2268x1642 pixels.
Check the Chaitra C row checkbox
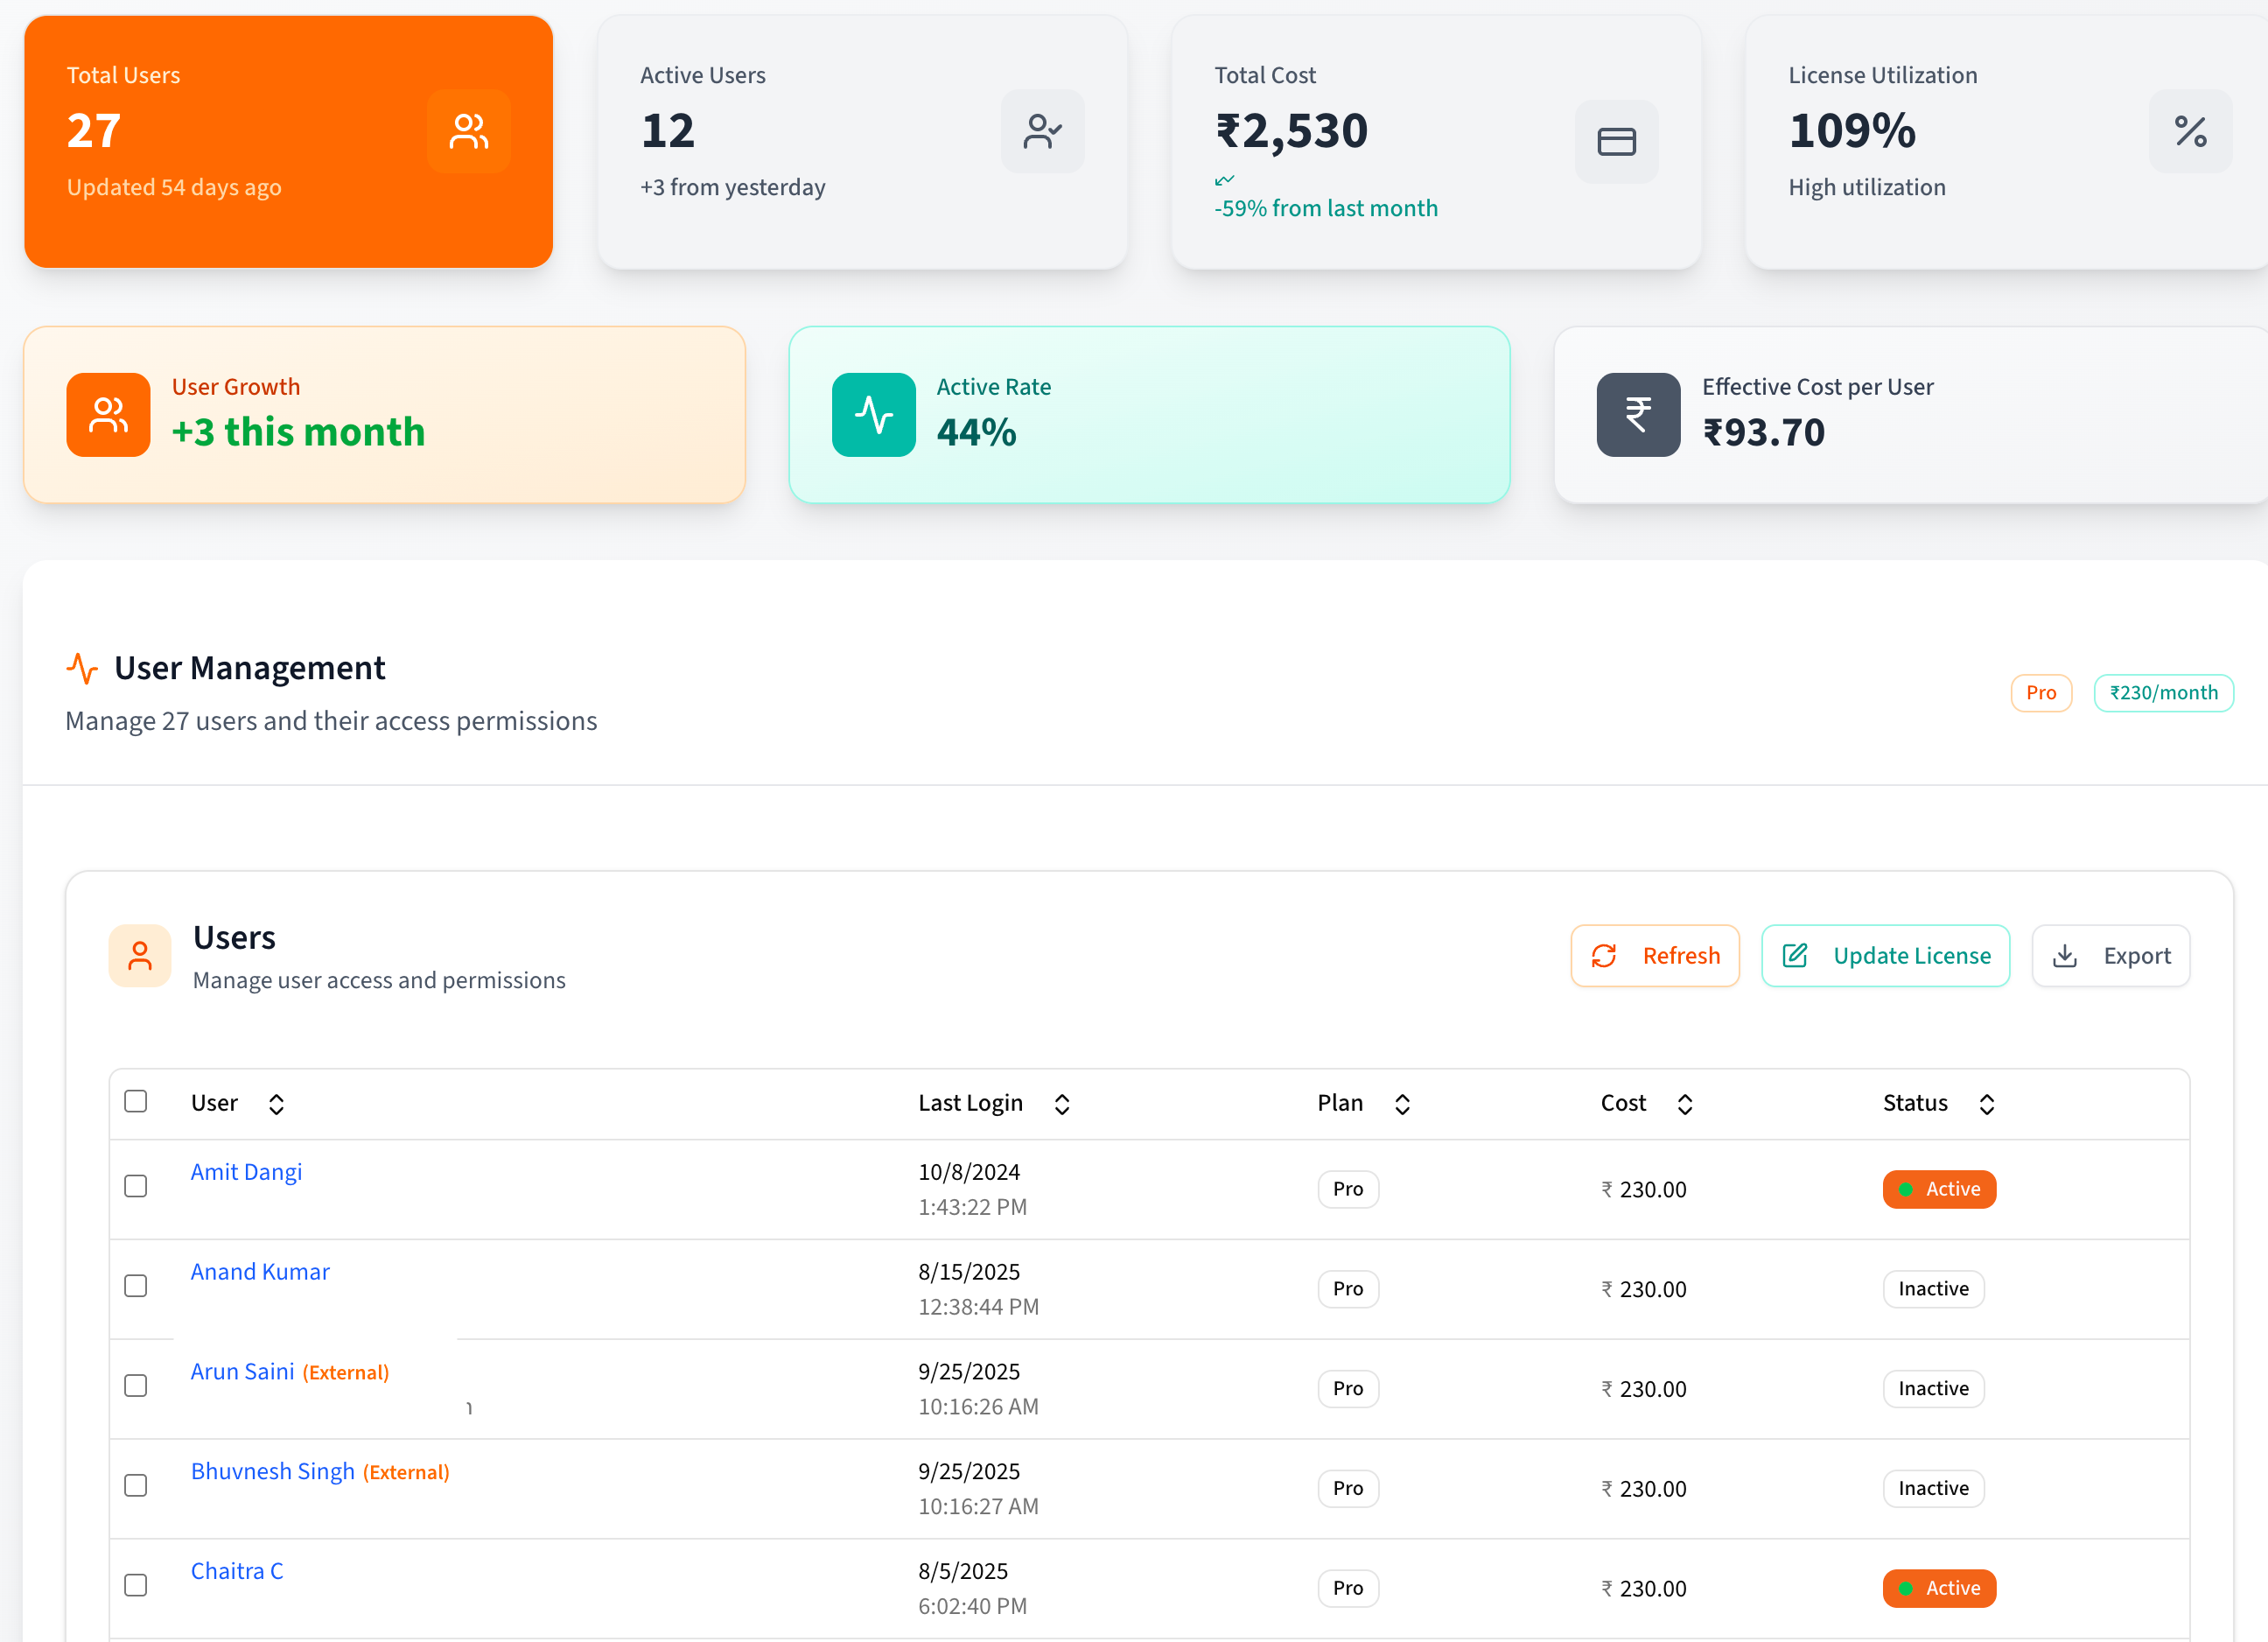coord(136,1585)
